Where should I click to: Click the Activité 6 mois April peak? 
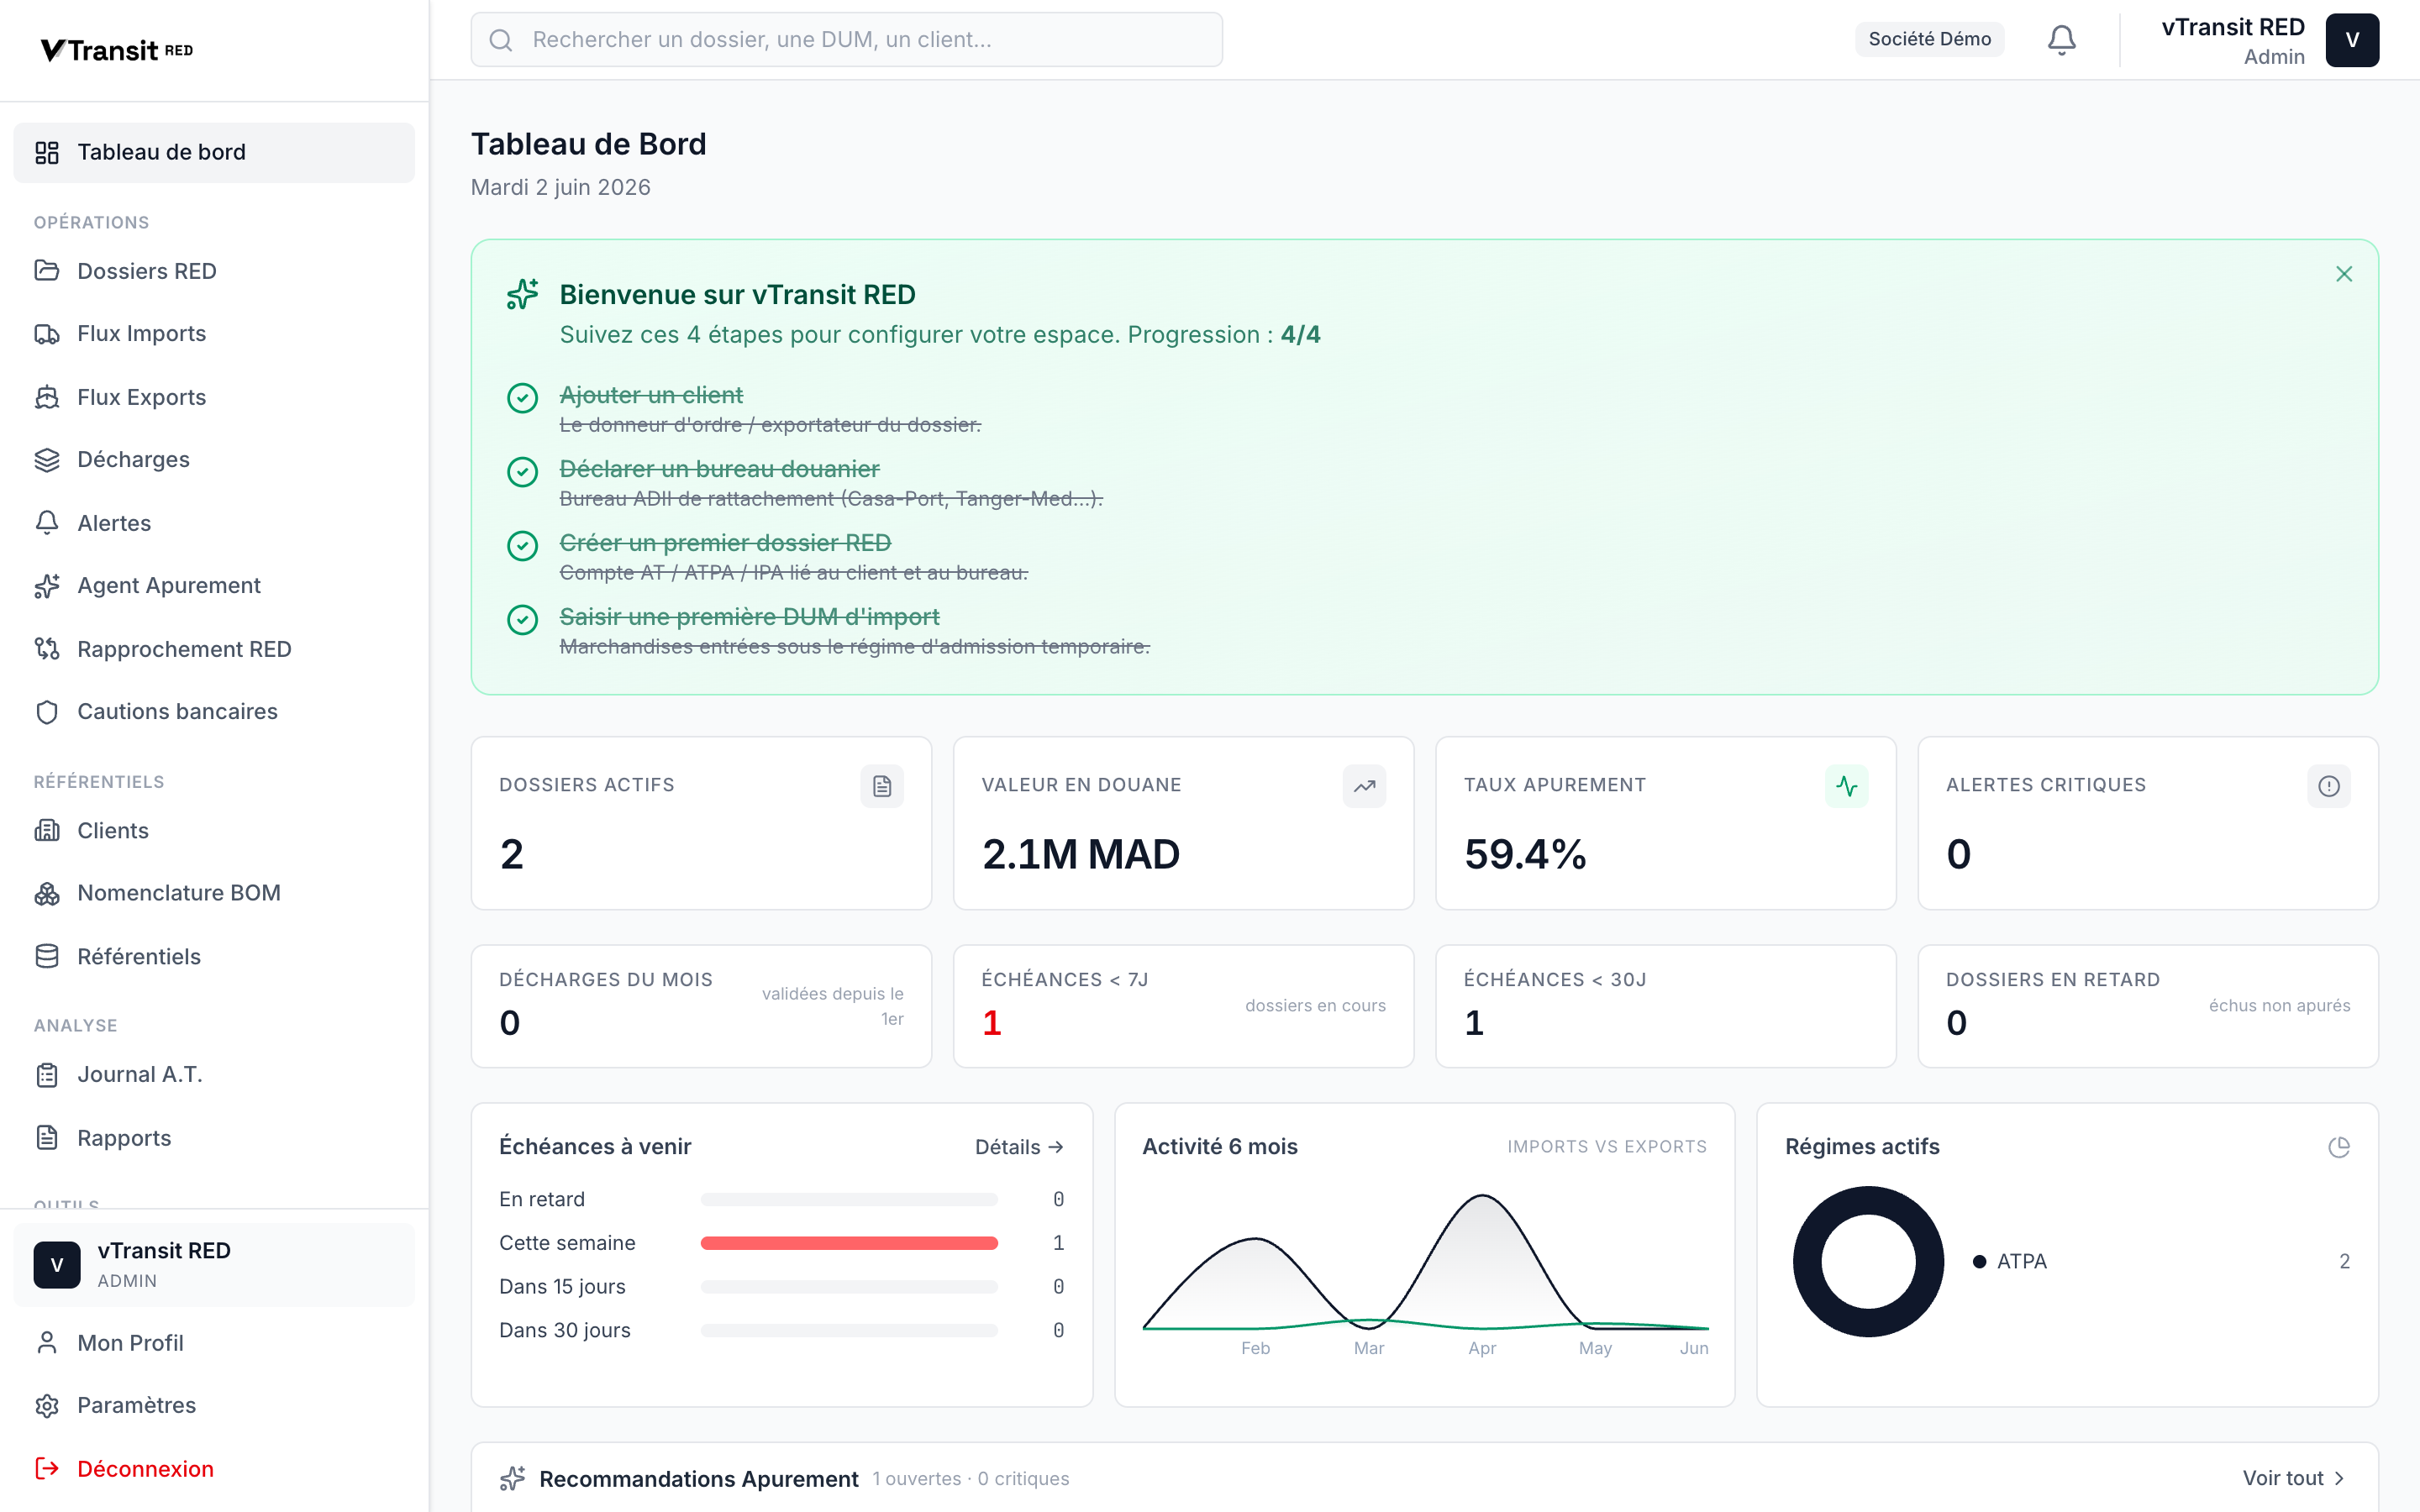pyautogui.click(x=1482, y=1197)
